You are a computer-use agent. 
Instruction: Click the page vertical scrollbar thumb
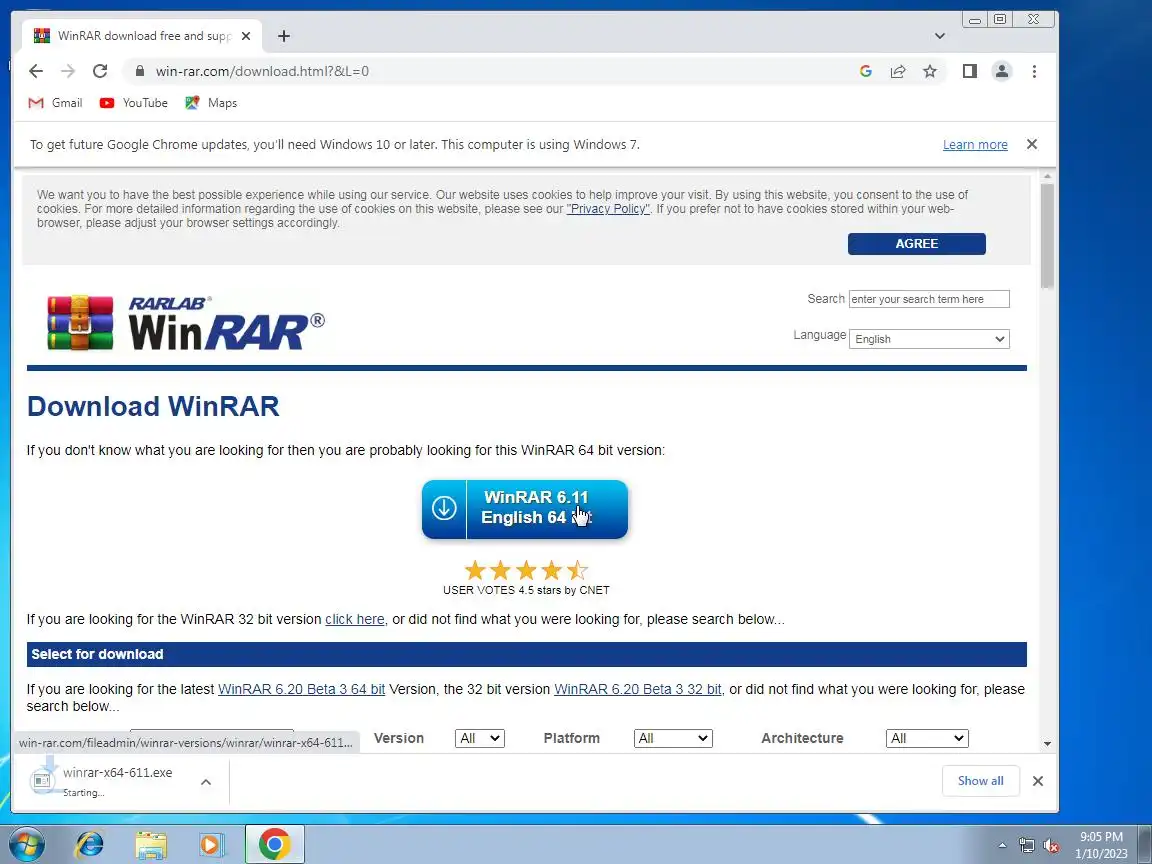[1047, 235]
